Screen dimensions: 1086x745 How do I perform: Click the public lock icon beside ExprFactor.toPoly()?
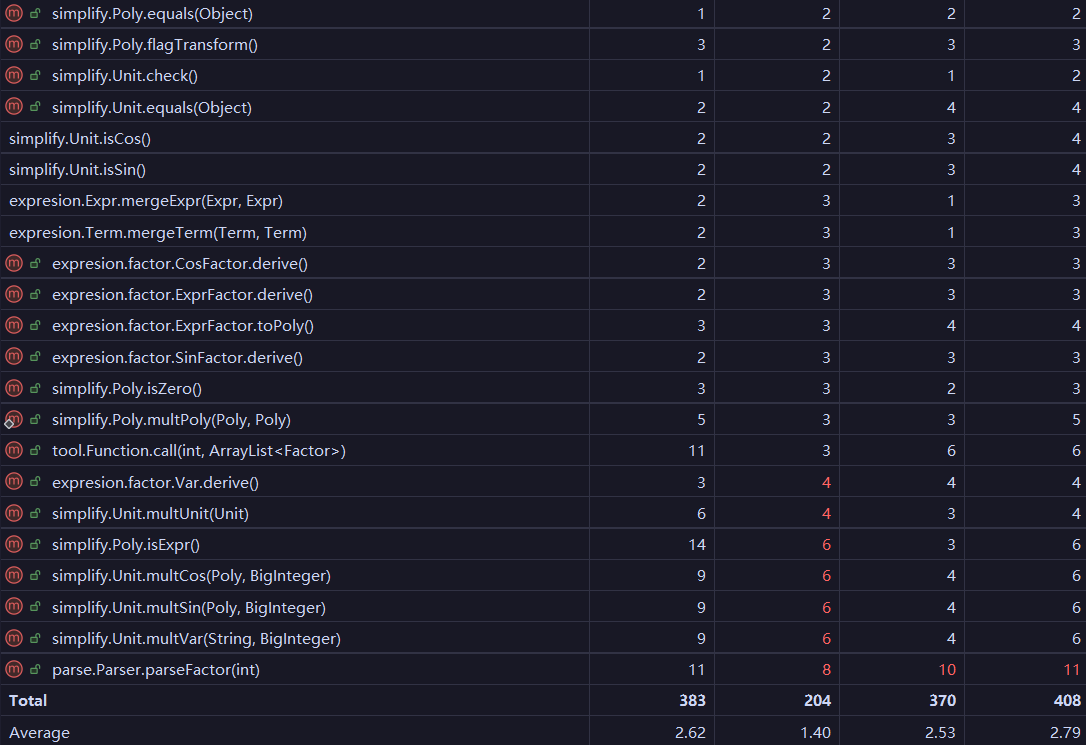click(x=36, y=326)
